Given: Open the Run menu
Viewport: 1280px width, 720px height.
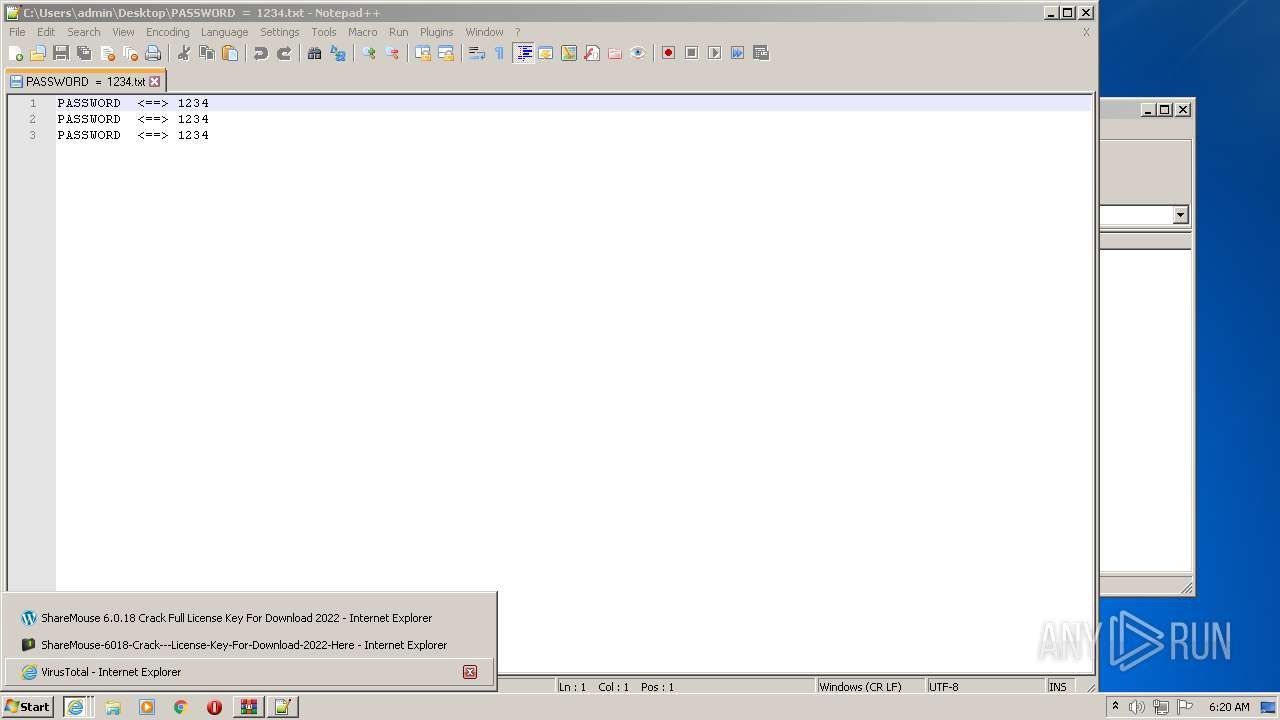Looking at the screenshot, I should [x=399, y=32].
